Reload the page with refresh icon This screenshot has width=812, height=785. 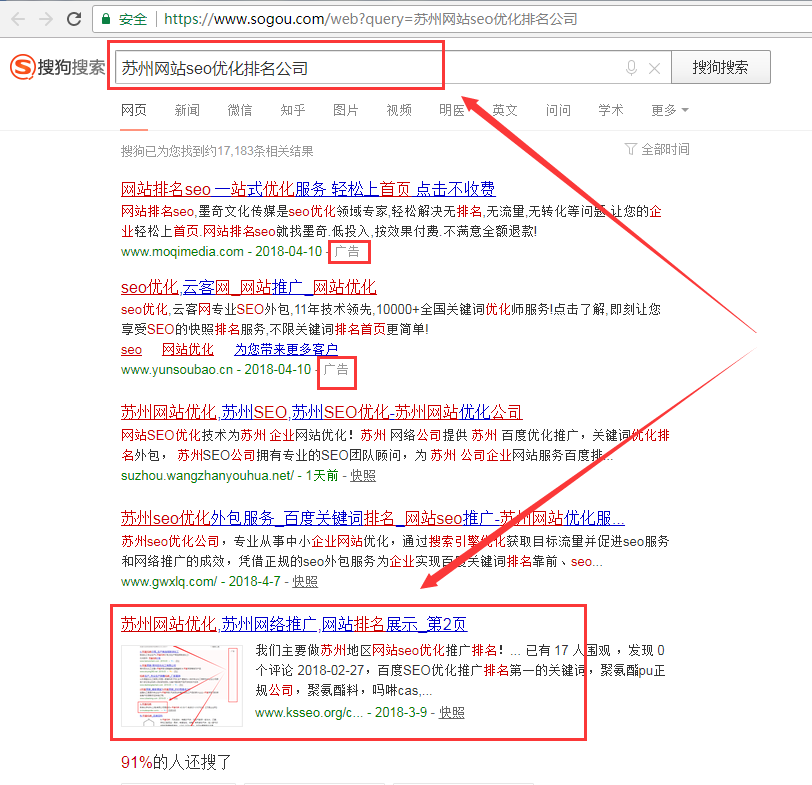74,19
